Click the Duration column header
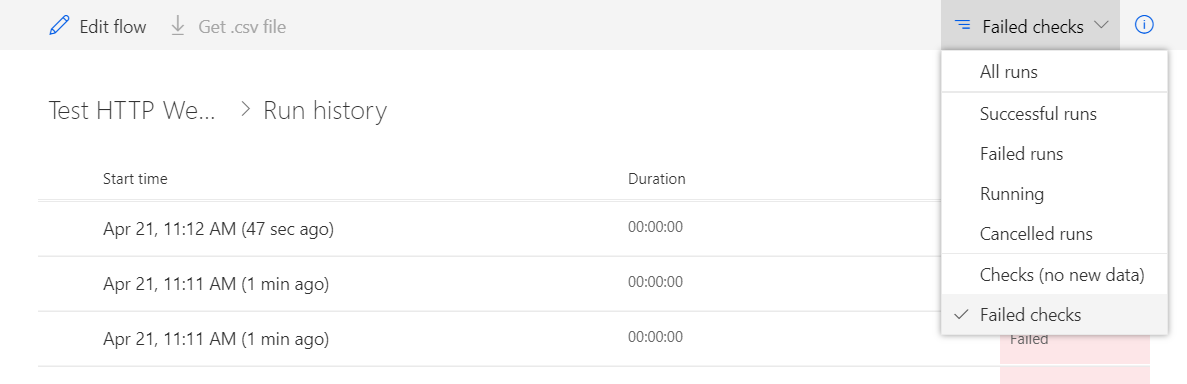1187x384 pixels. click(656, 179)
